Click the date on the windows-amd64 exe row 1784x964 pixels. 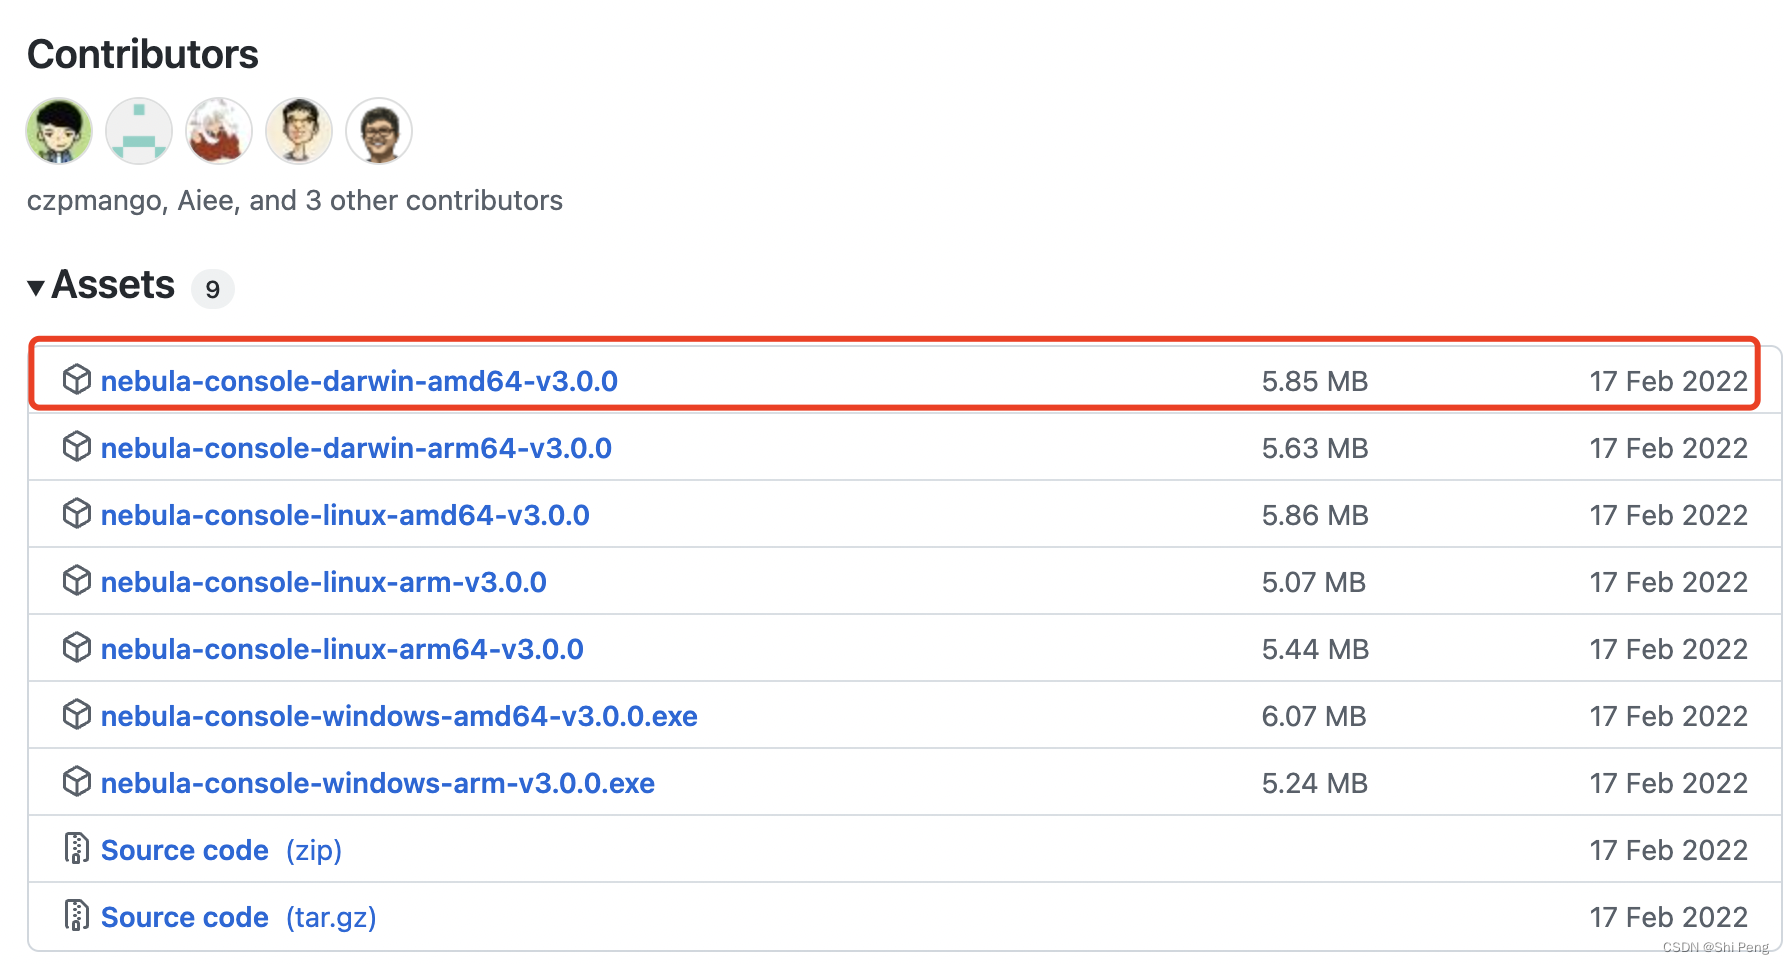[1669, 716]
